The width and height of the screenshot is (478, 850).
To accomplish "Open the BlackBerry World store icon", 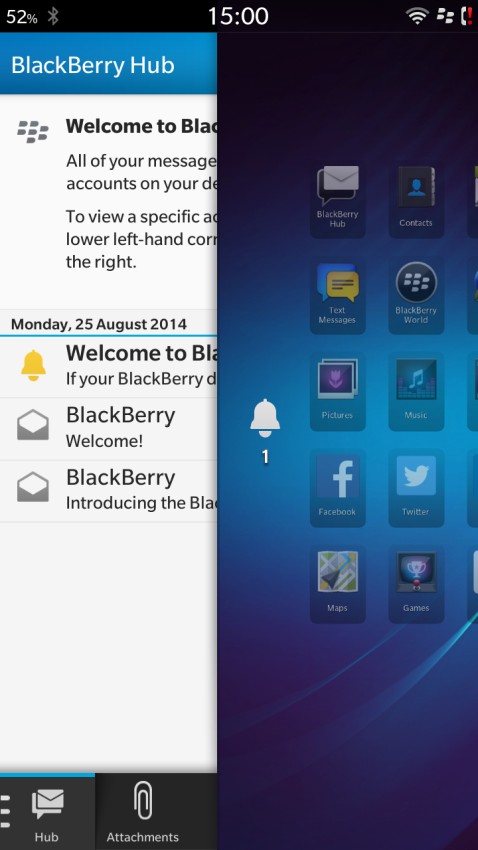I will [416, 295].
